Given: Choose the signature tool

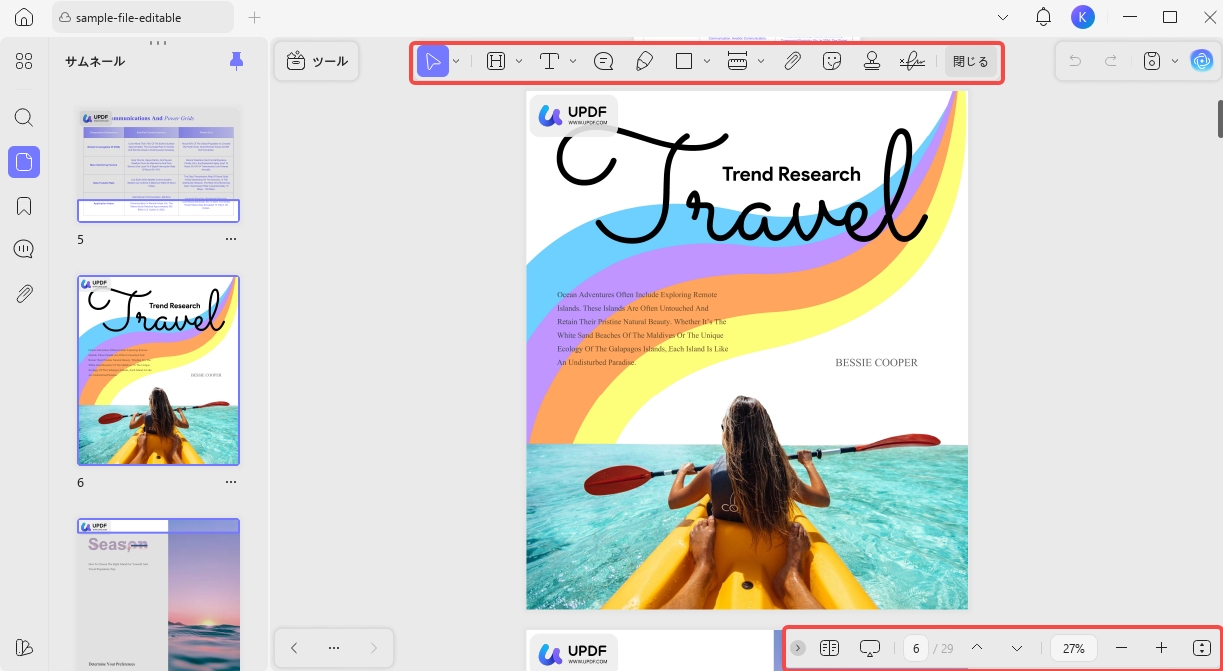Looking at the screenshot, I should 911,61.
